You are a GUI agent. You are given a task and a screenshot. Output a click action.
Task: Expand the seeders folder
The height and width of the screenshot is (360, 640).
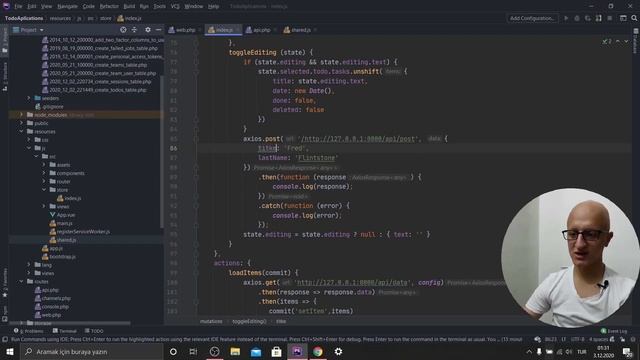point(29,98)
